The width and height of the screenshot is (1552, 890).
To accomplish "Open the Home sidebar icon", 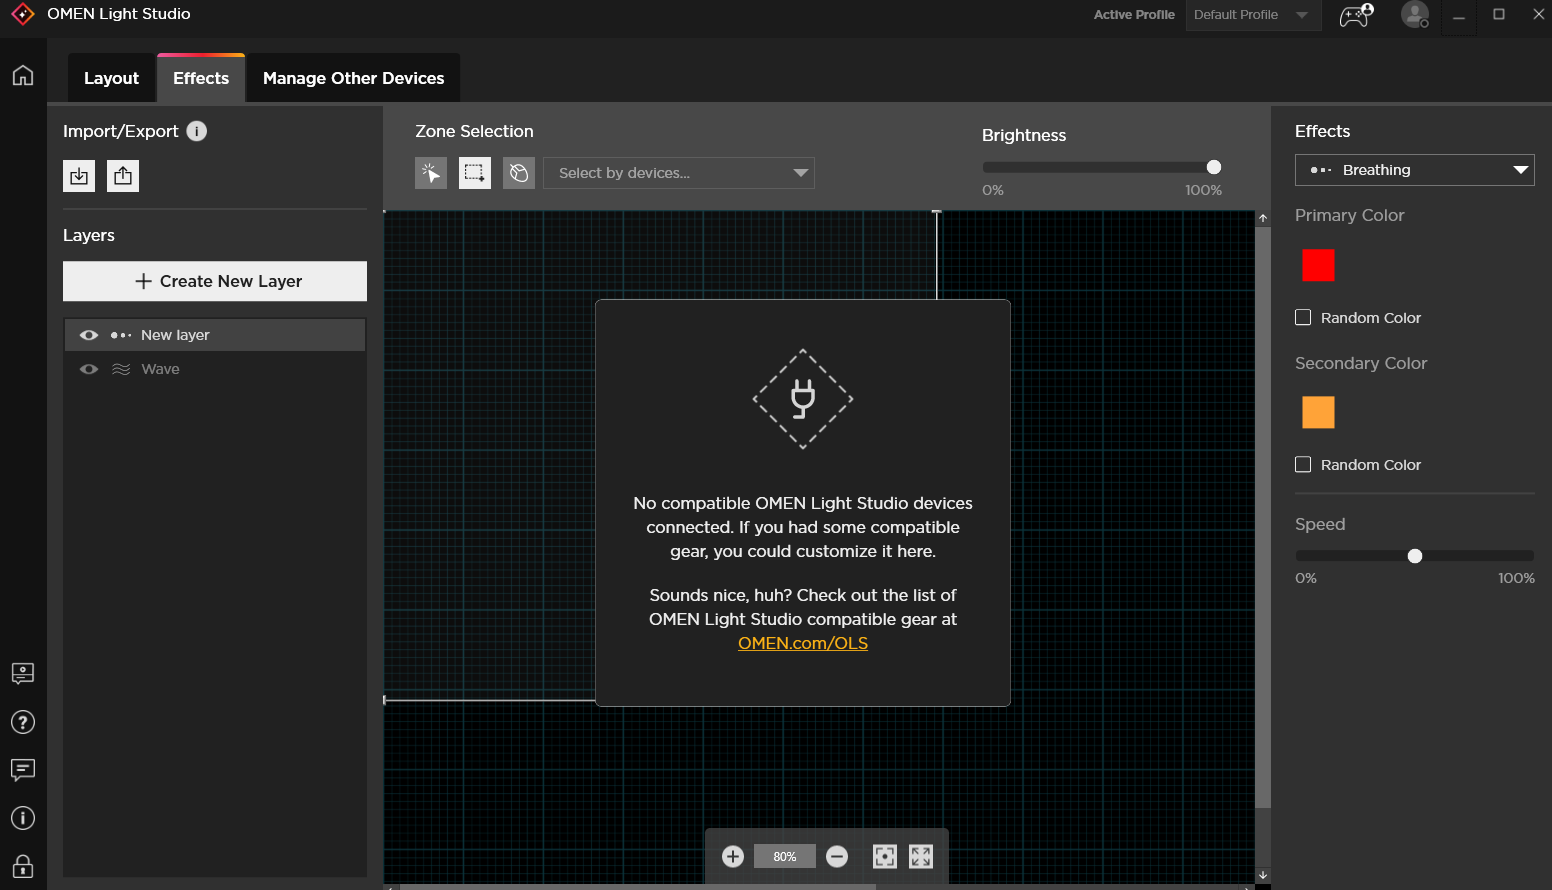I will pos(23,76).
